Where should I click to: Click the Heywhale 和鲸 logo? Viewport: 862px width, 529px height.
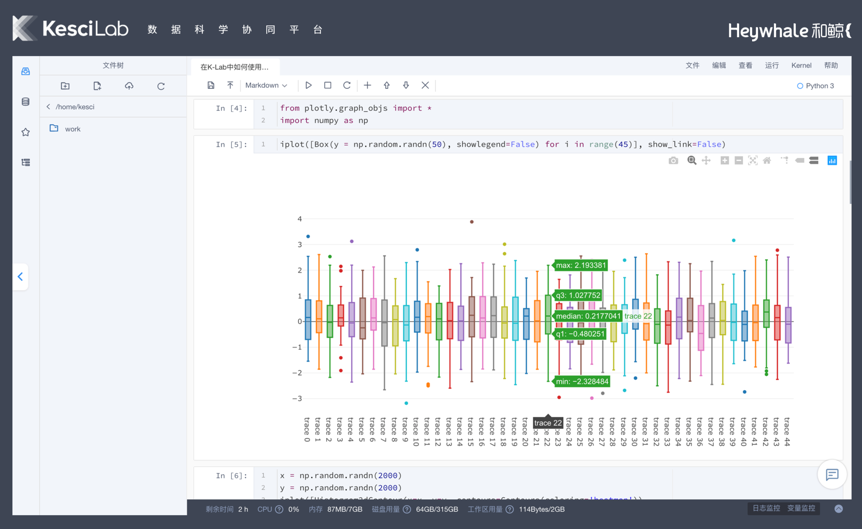[x=789, y=31]
